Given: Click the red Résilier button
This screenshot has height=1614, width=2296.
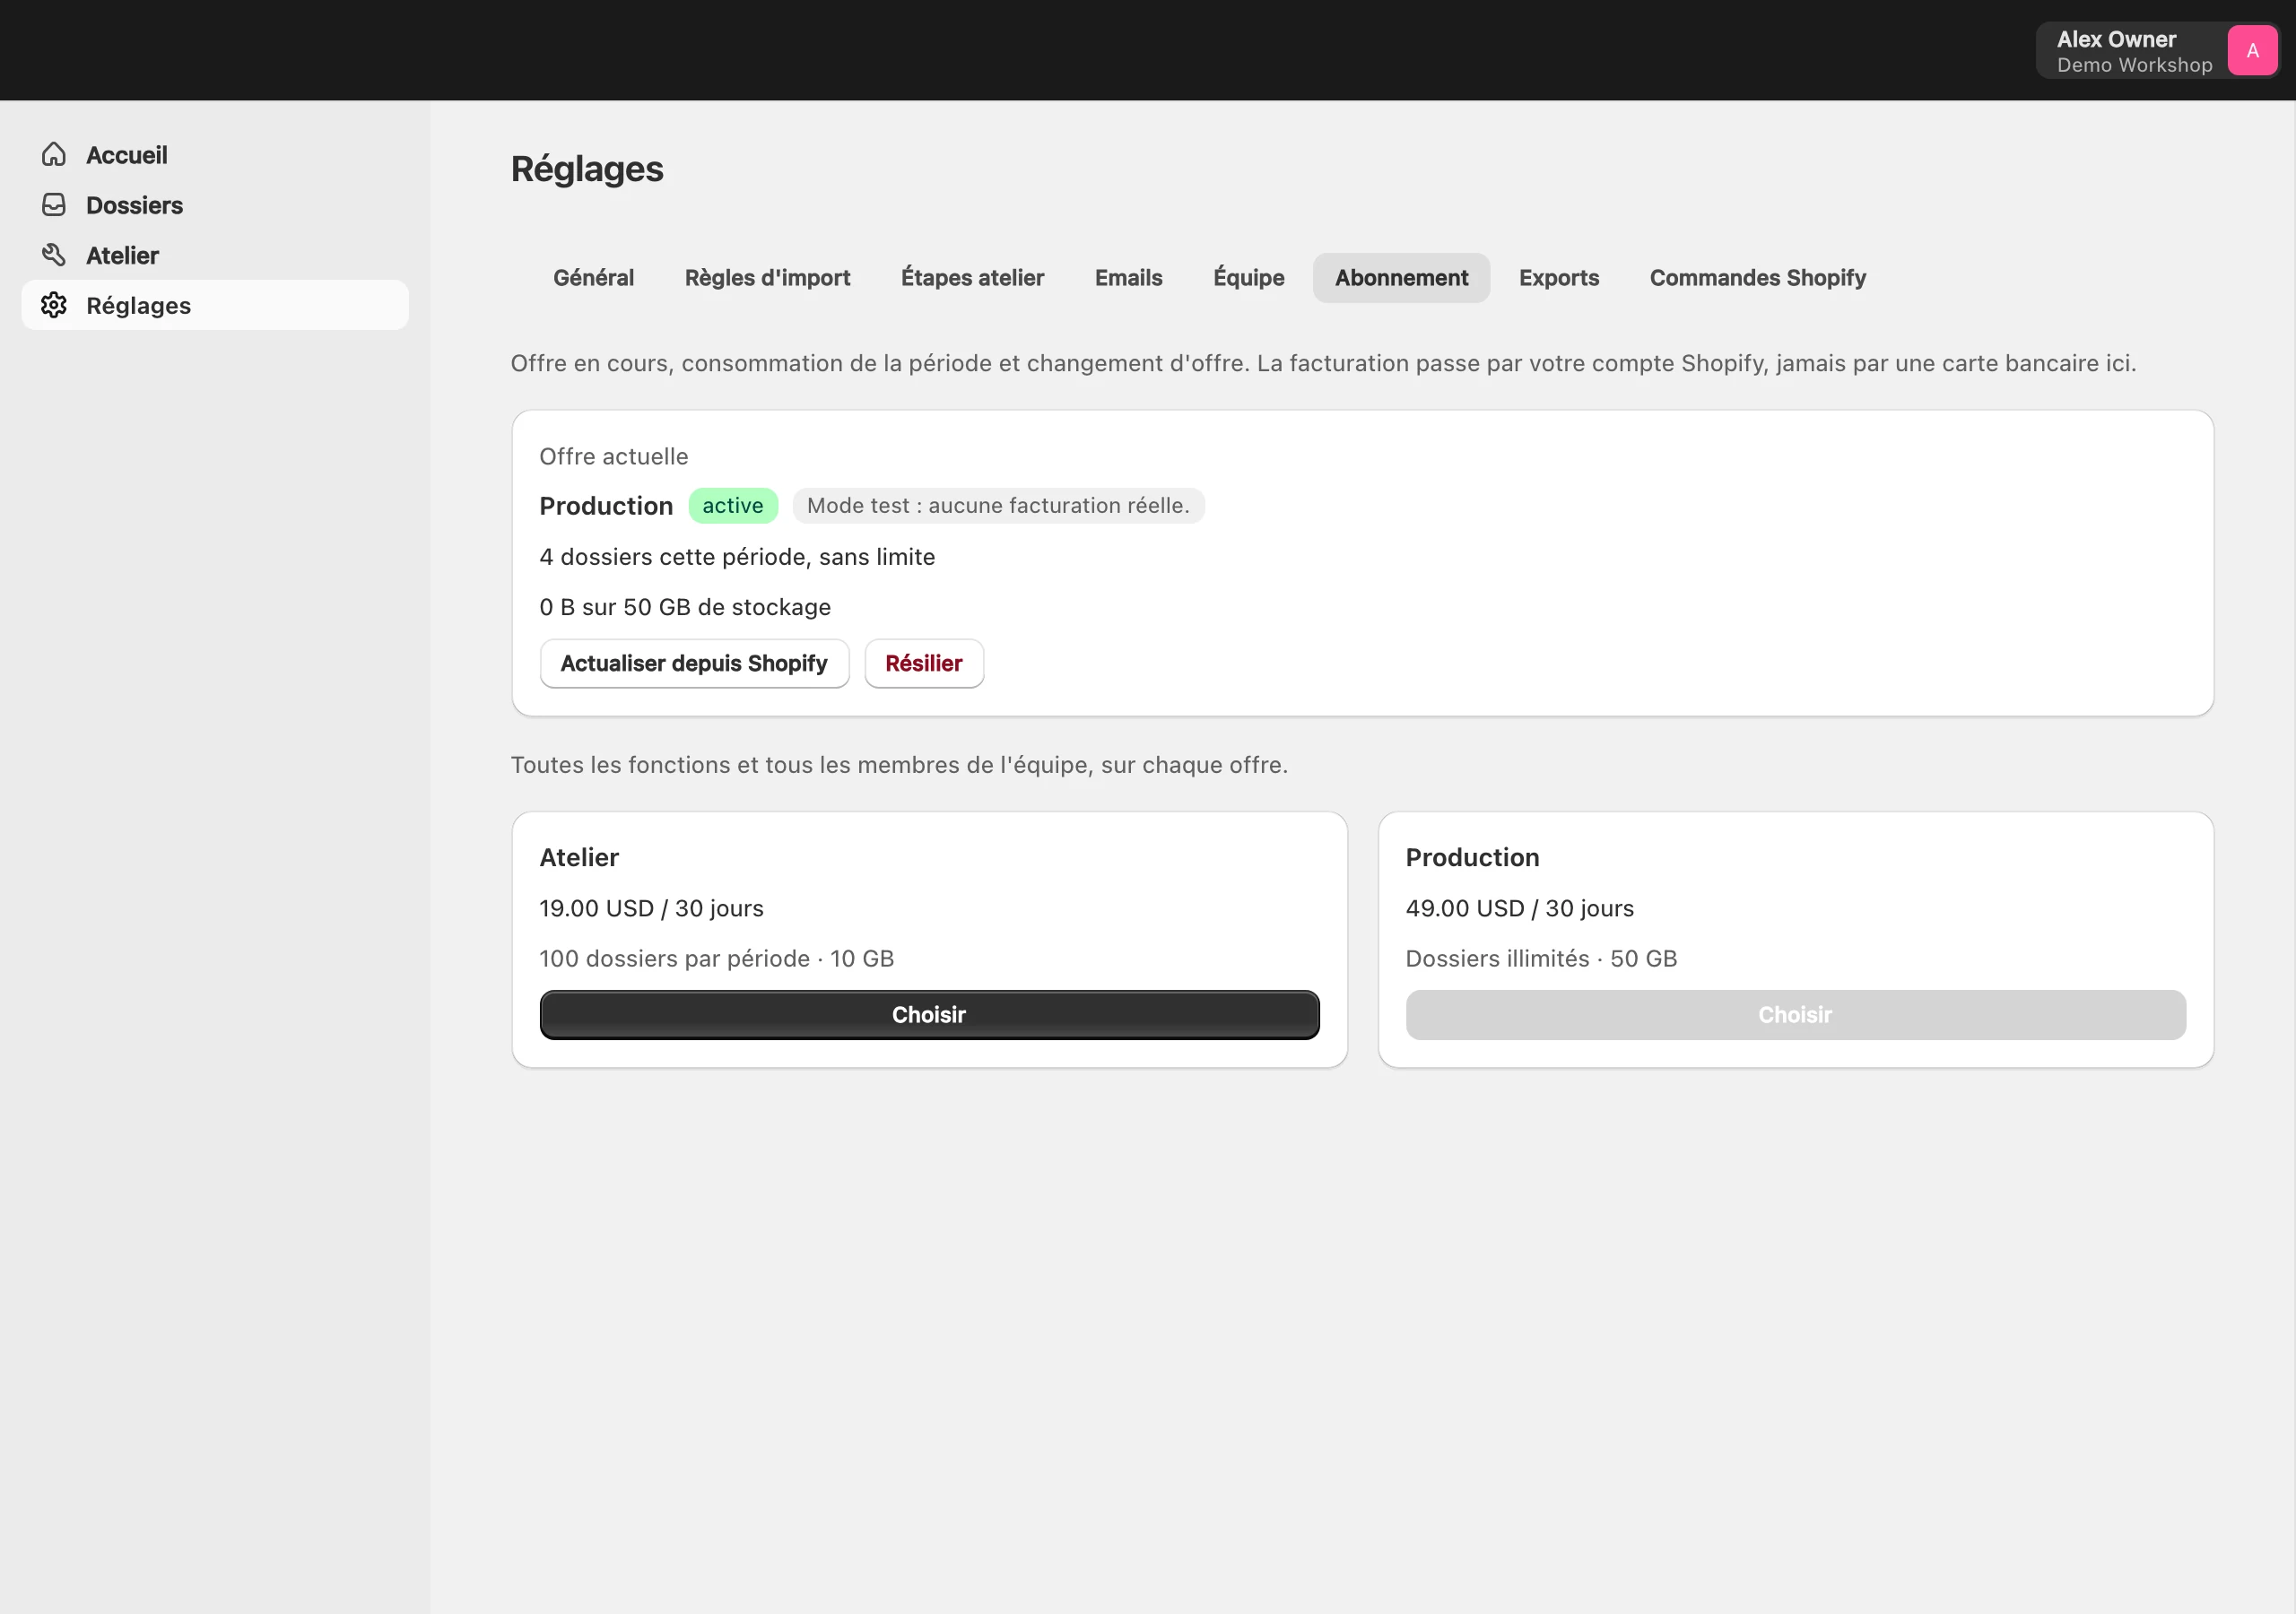Looking at the screenshot, I should pos(923,663).
